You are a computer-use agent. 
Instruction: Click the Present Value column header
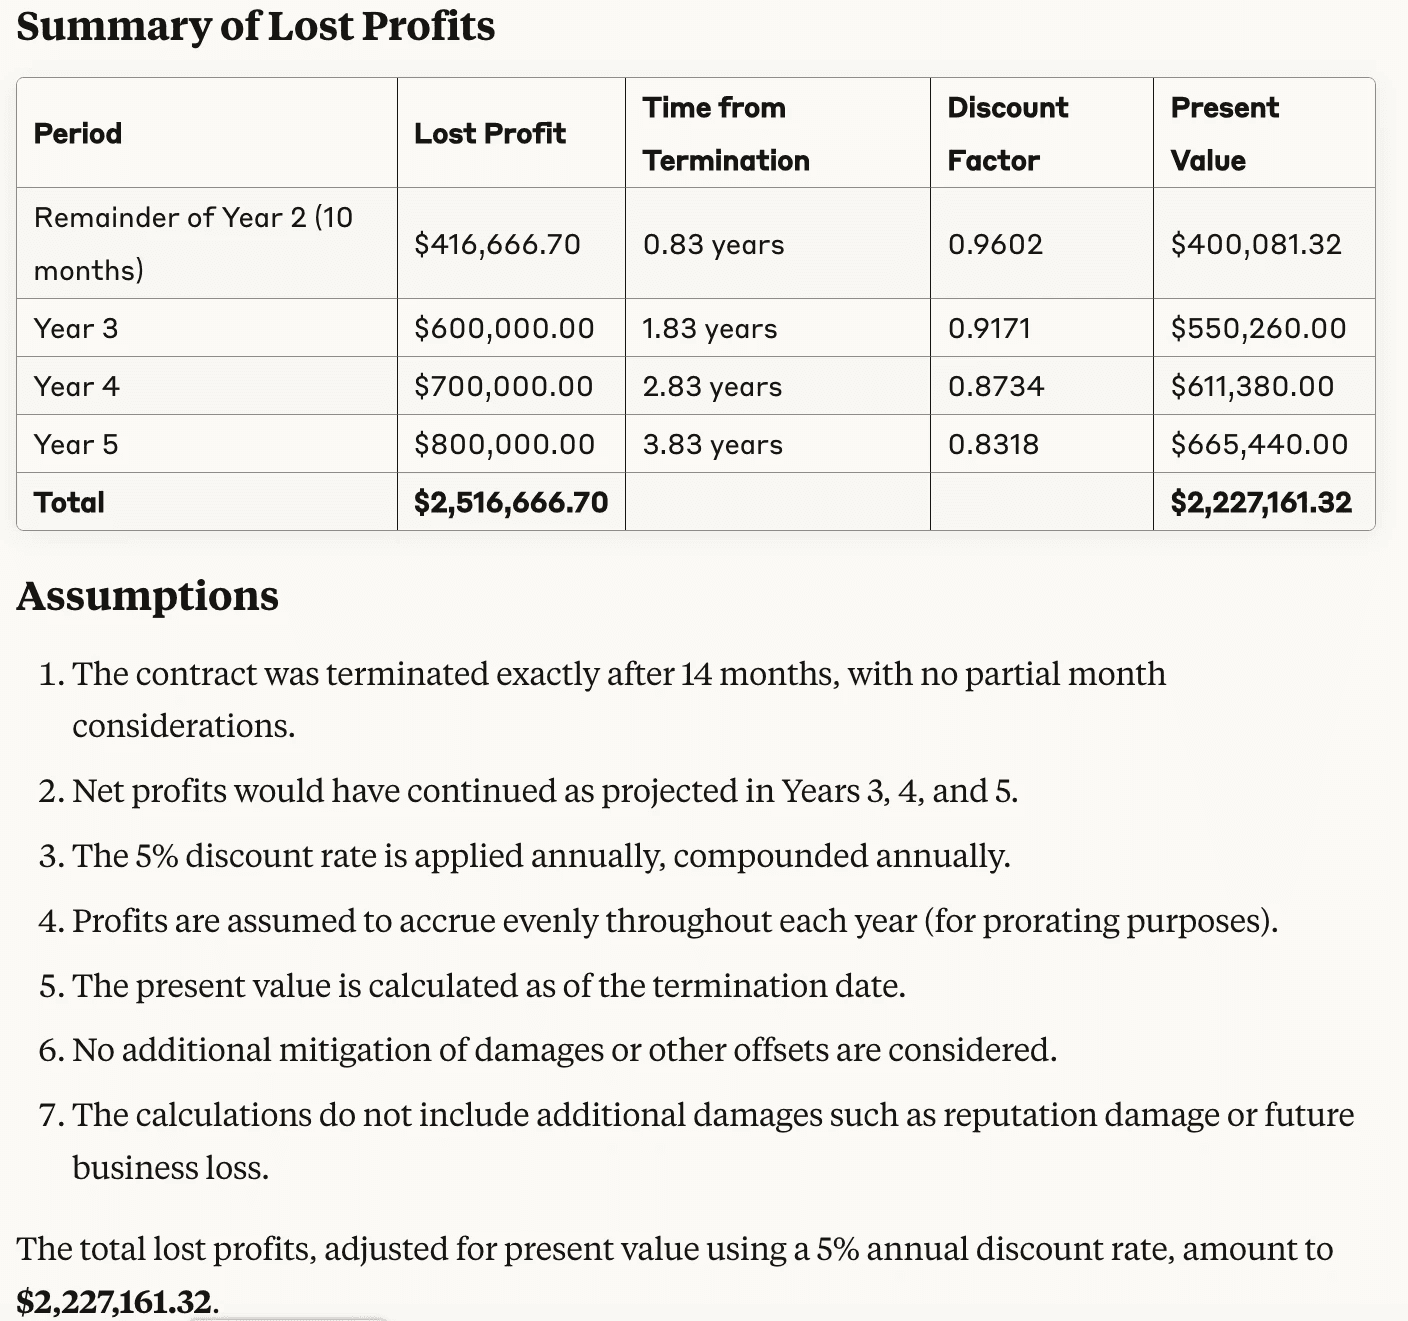pyautogui.click(x=1224, y=134)
